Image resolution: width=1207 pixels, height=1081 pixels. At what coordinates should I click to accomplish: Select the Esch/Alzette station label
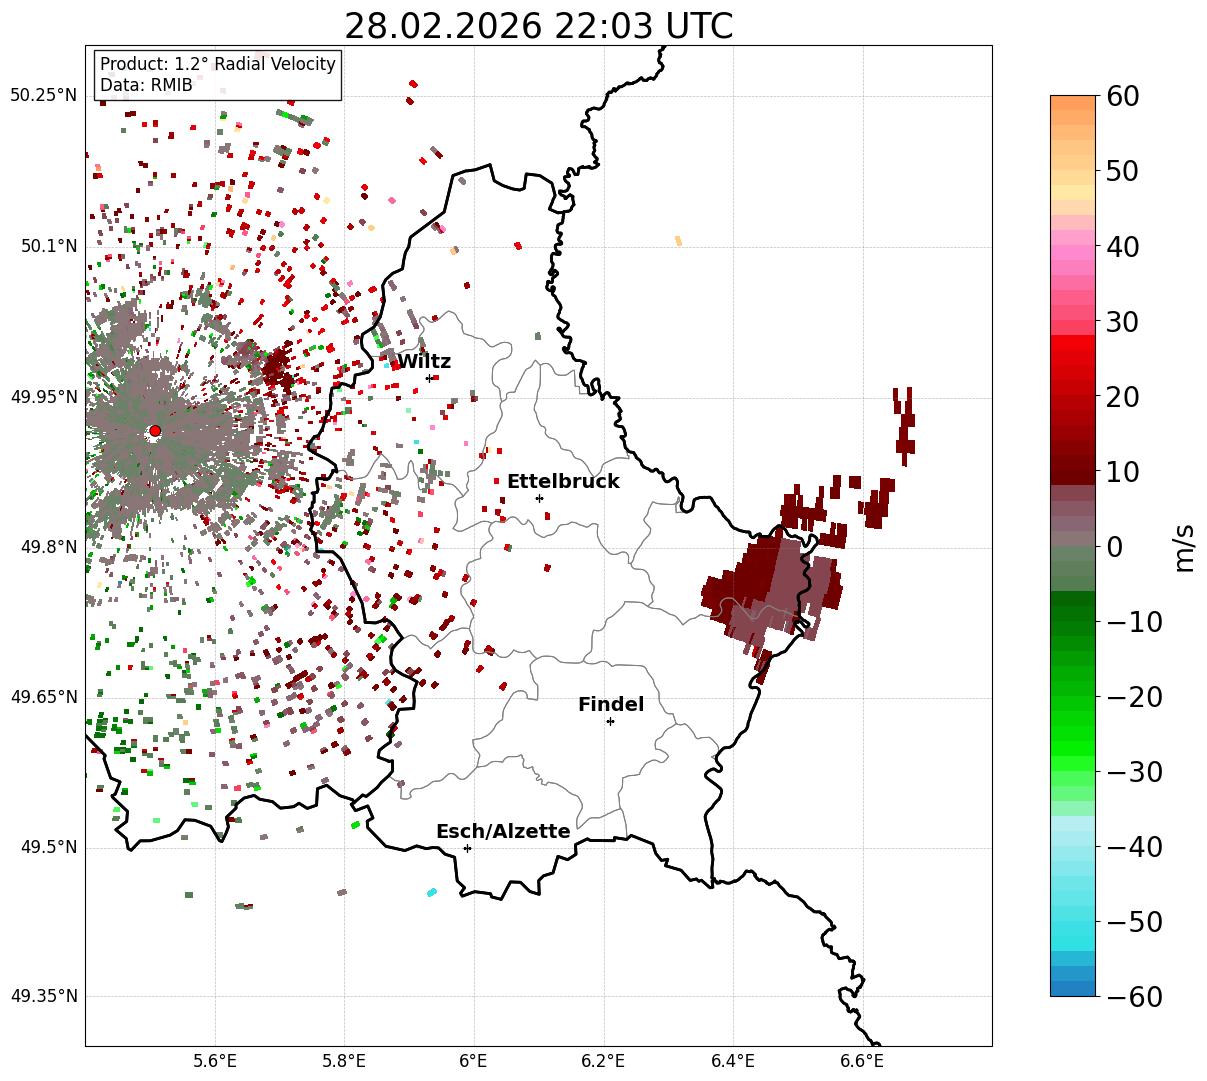503,832
